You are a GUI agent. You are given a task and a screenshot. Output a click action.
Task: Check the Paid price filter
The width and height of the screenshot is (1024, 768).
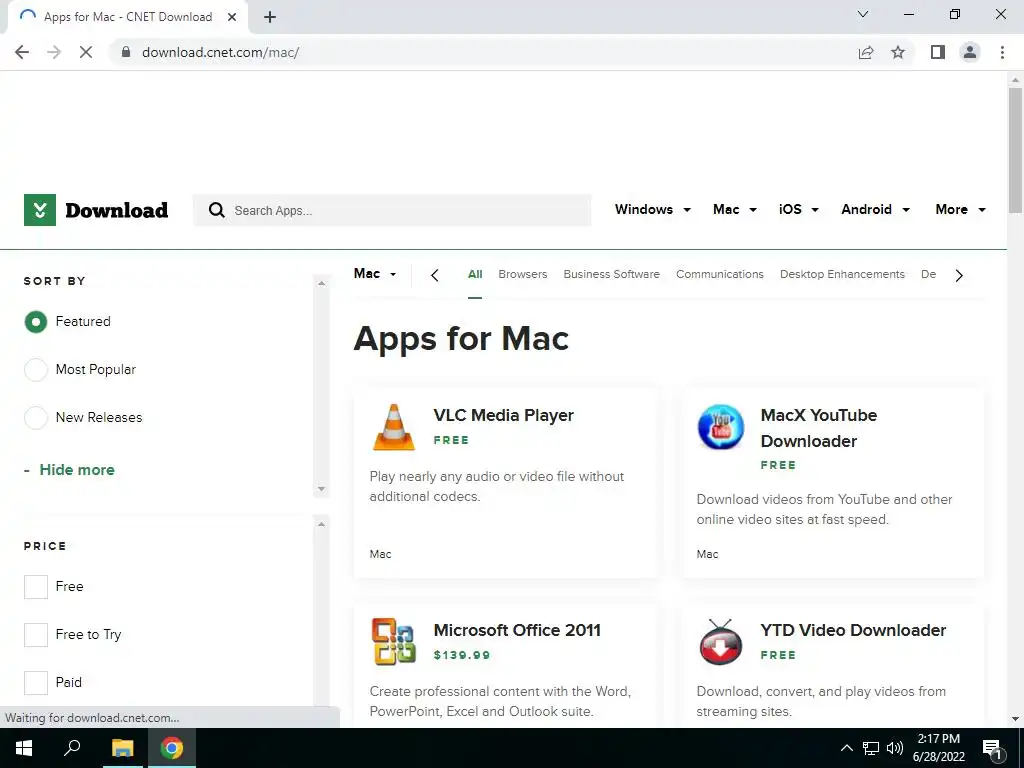[36, 682]
